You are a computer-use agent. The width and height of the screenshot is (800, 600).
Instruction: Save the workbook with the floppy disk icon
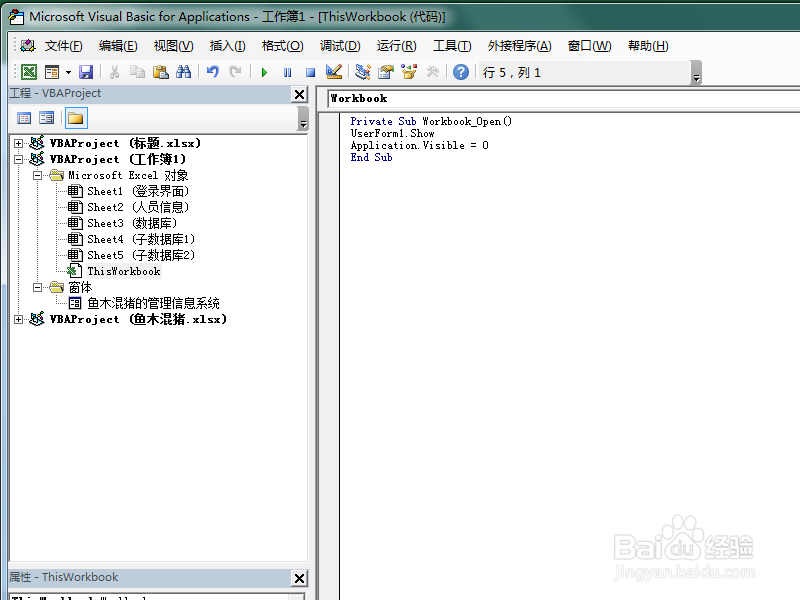coord(86,72)
